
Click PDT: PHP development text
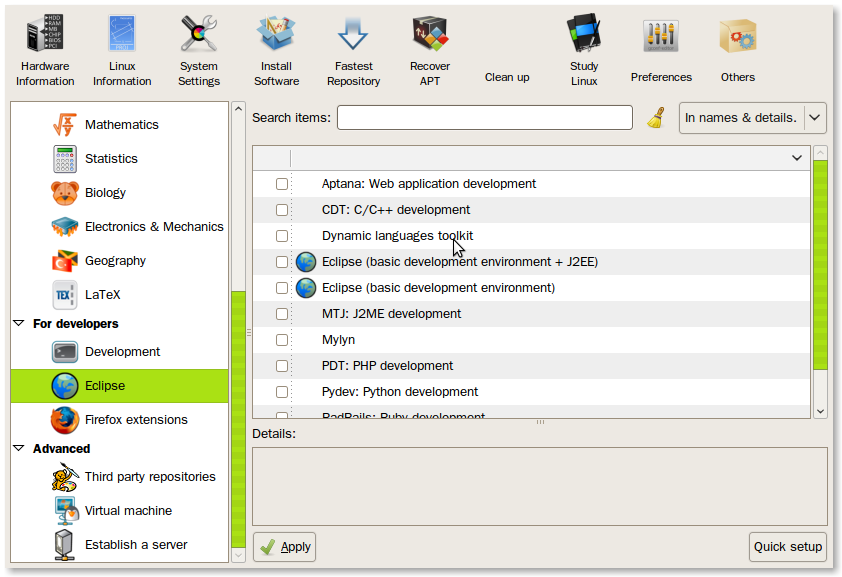pos(387,366)
